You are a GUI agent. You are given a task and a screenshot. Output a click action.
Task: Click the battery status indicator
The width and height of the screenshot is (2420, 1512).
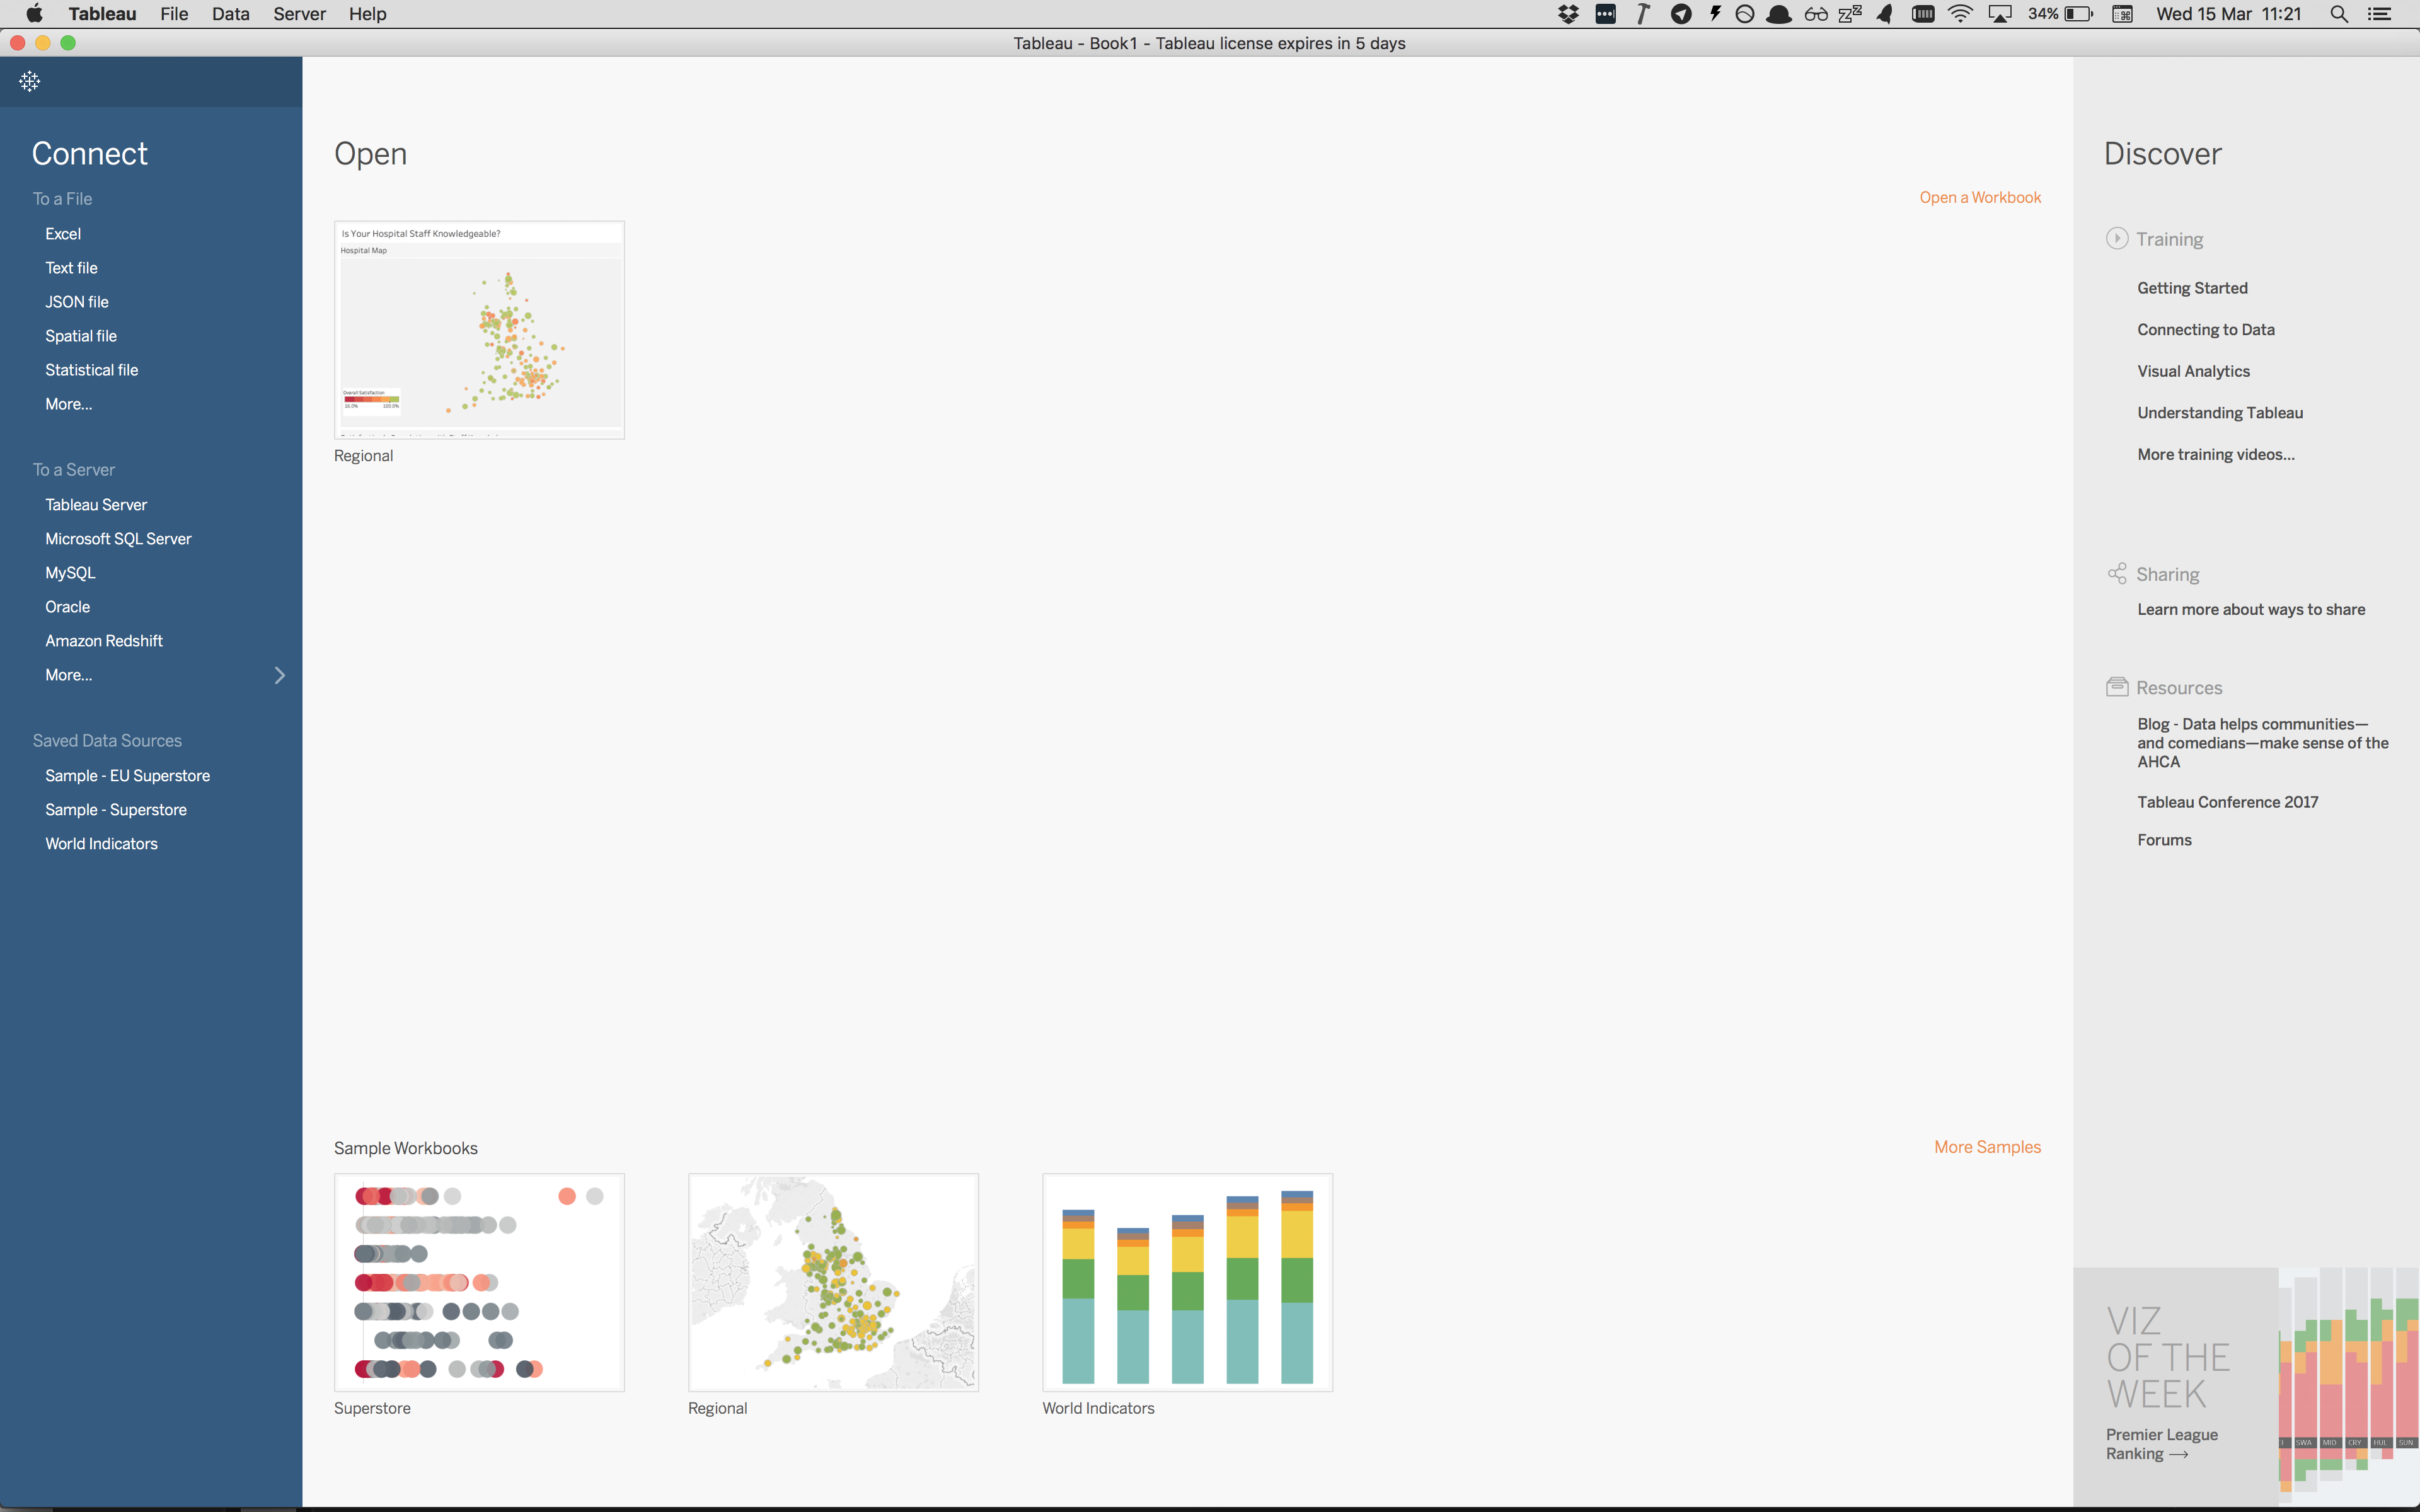(2060, 14)
